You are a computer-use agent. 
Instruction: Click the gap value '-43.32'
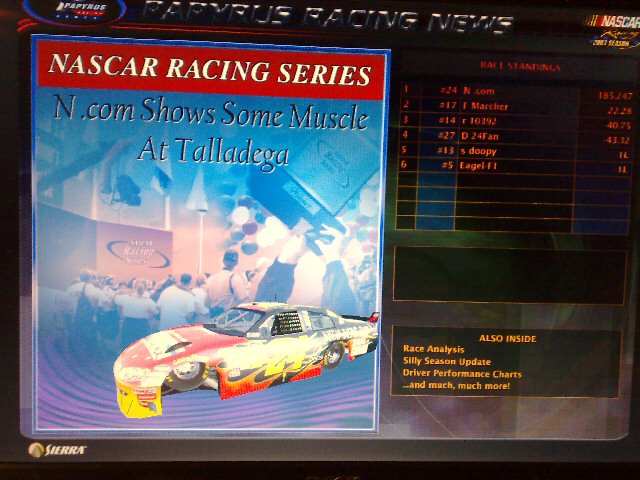(617, 140)
